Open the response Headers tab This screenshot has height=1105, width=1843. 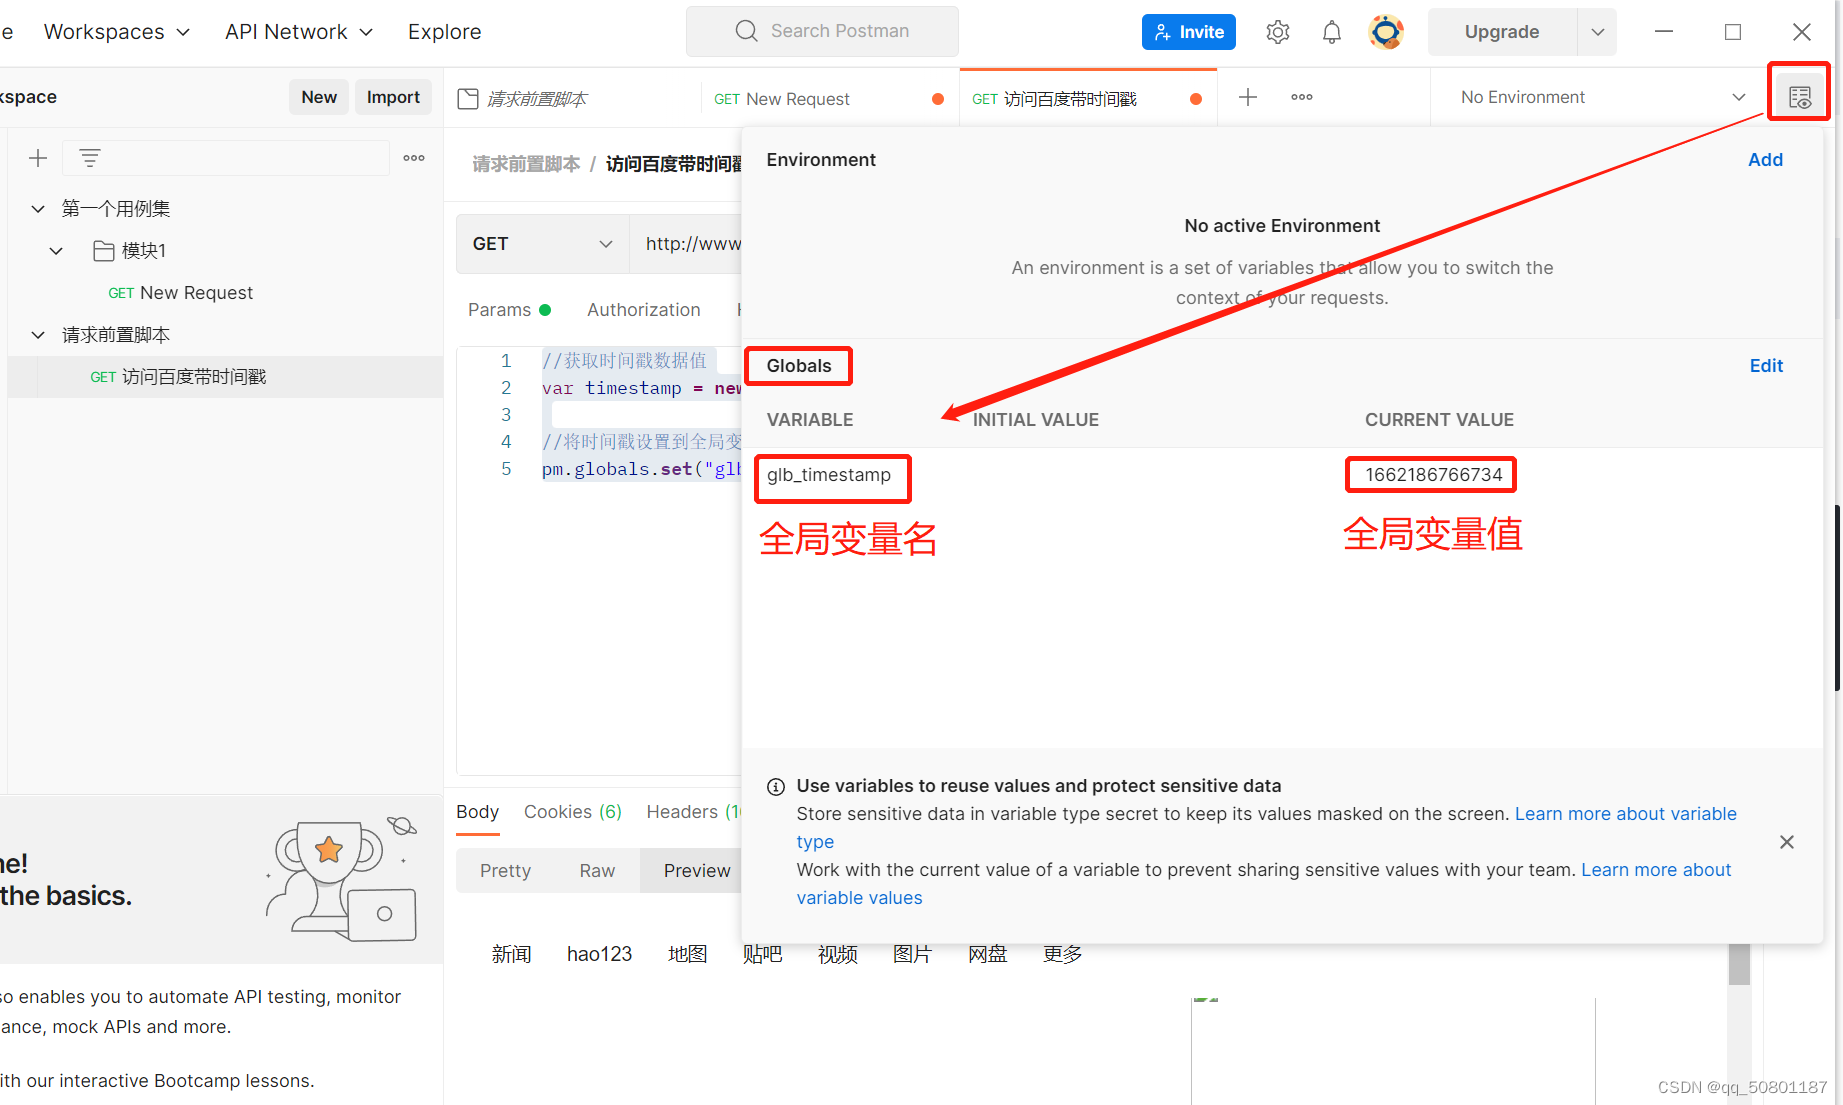point(693,812)
